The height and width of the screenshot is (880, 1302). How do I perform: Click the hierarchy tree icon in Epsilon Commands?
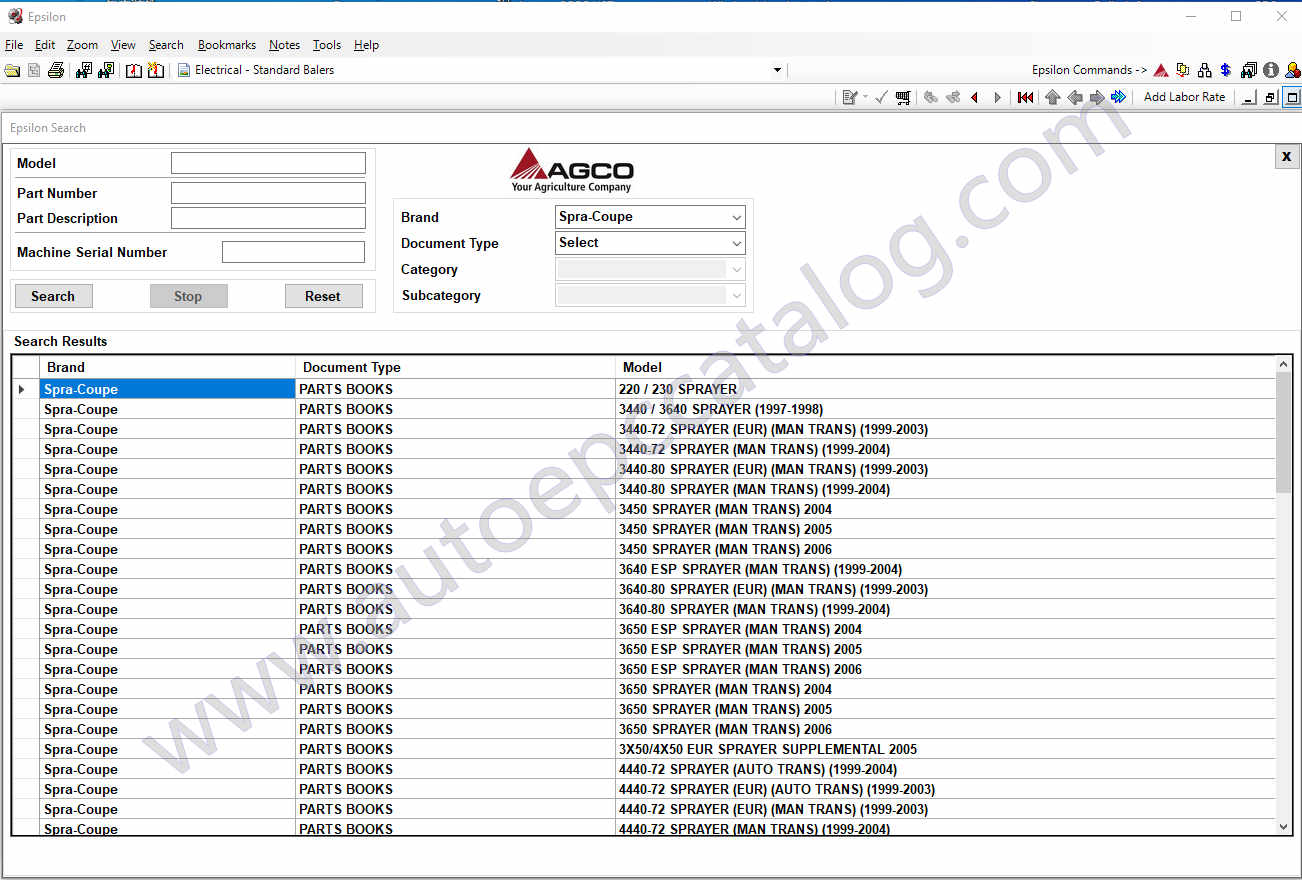pos(1204,70)
